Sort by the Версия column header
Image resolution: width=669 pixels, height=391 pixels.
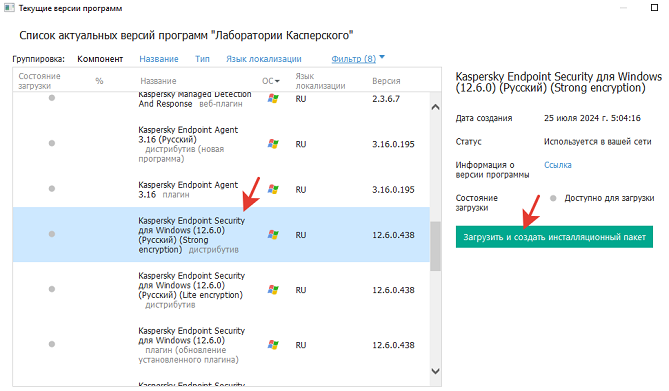click(x=386, y=81)
